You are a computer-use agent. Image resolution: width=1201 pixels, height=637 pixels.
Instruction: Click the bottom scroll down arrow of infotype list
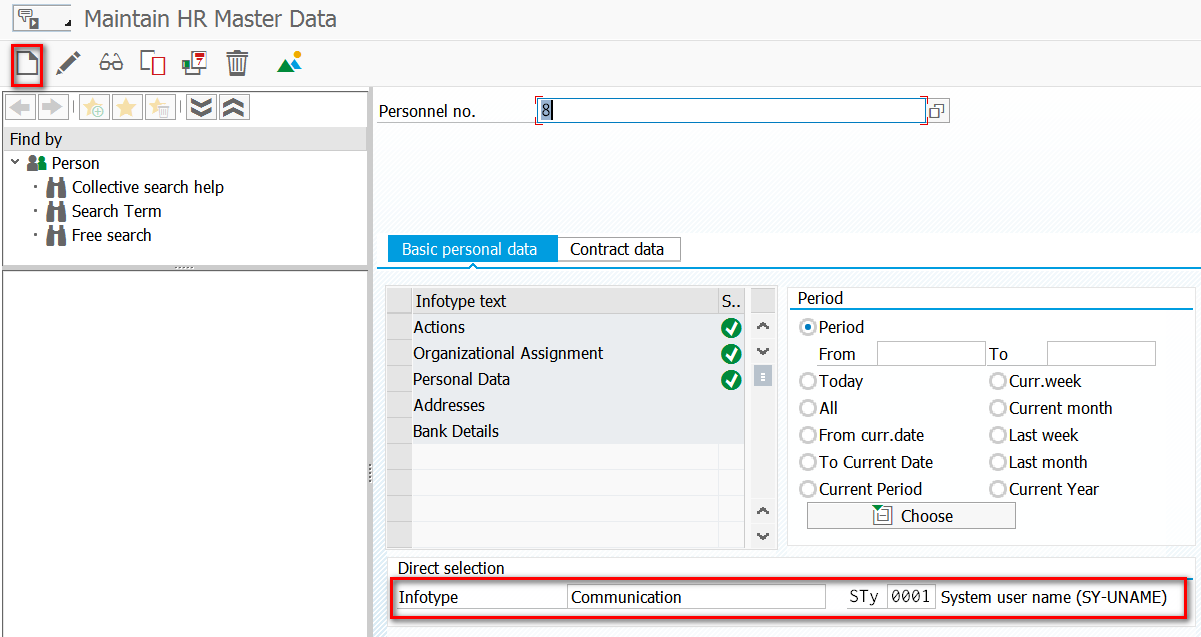(763, 536)
